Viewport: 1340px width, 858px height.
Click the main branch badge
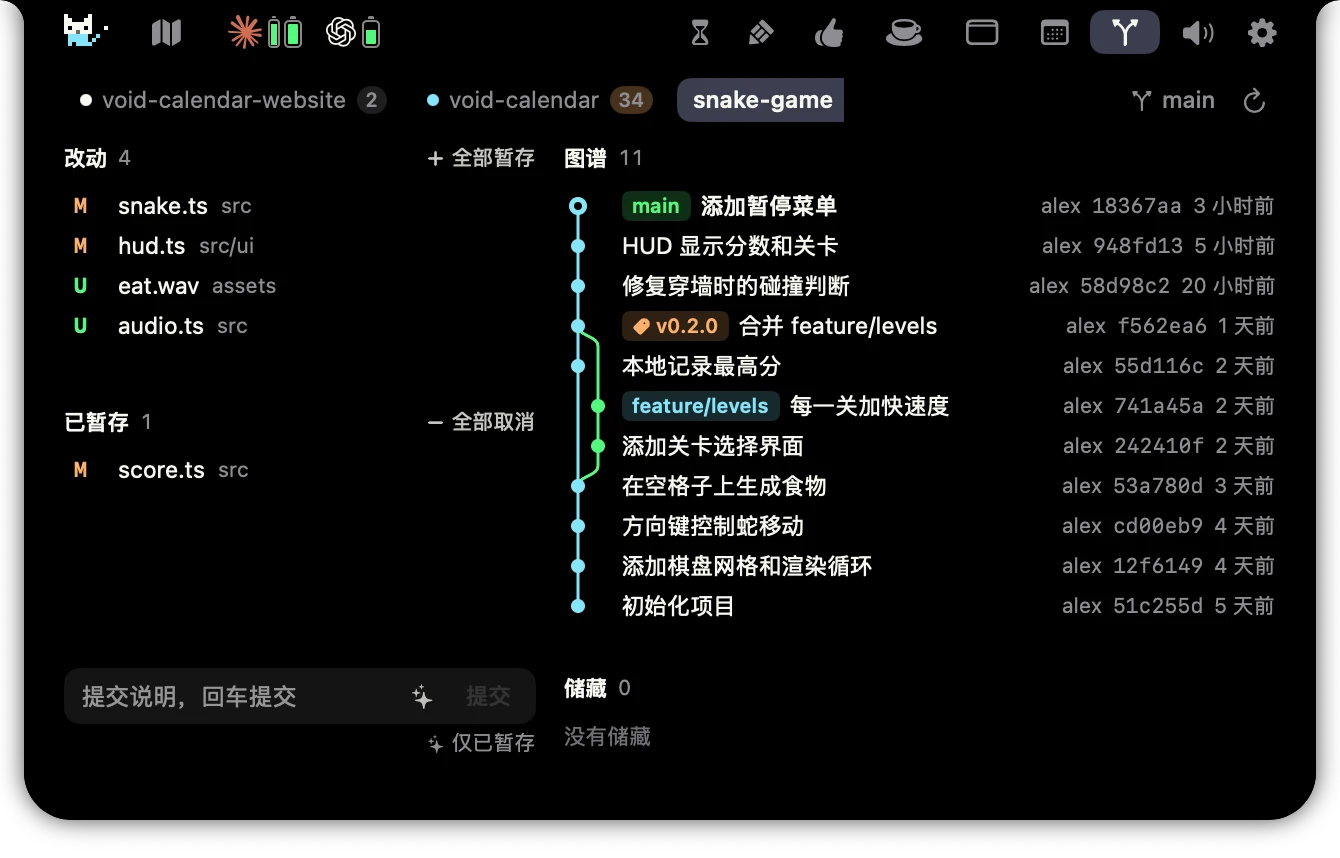(656, 206)
